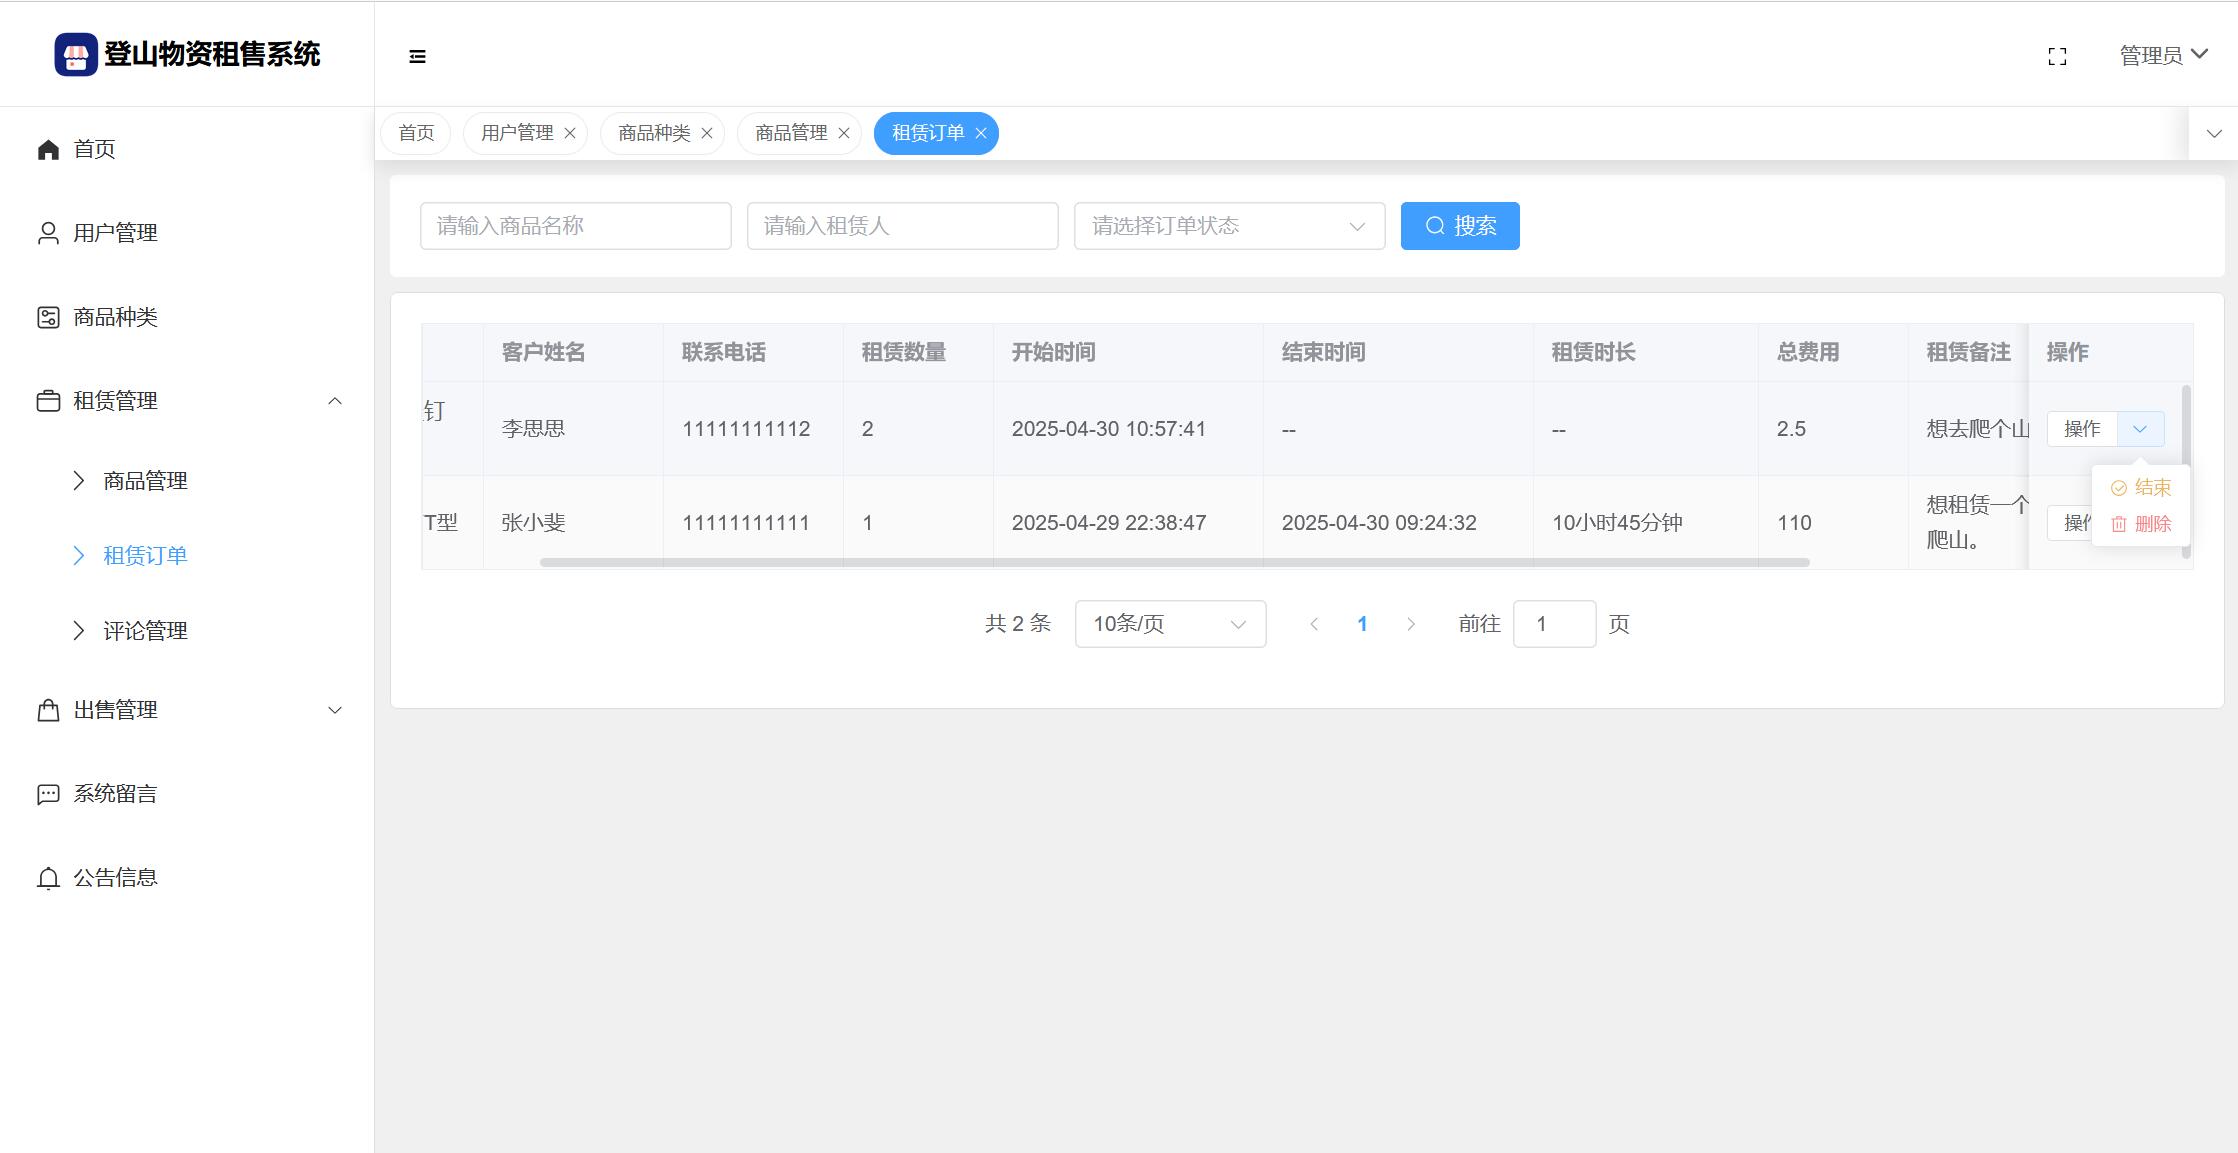
Task: Toggle fullscreen mode icon
Action: pyautogui.click(x=2057, y=57)
